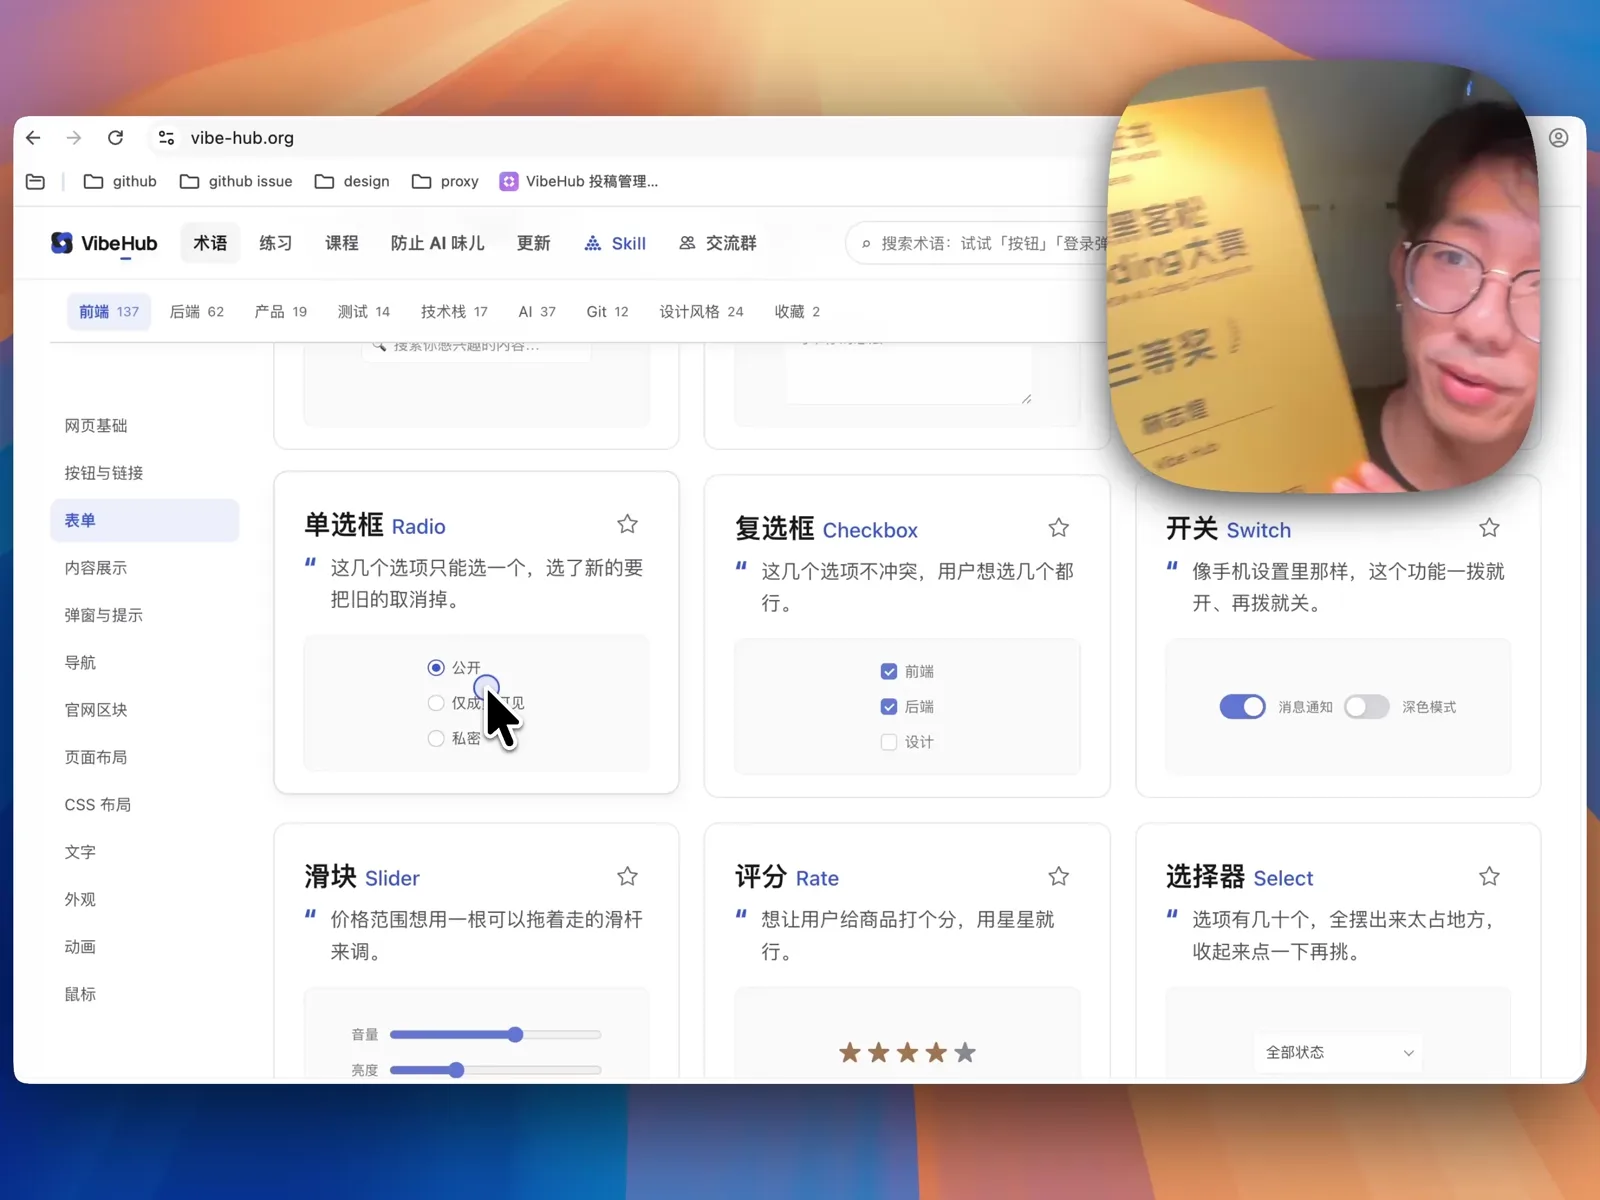Screen dimensions: 1600x1200
Task: Turn on the 深色模式 switch
Action: coord(1367,707)
